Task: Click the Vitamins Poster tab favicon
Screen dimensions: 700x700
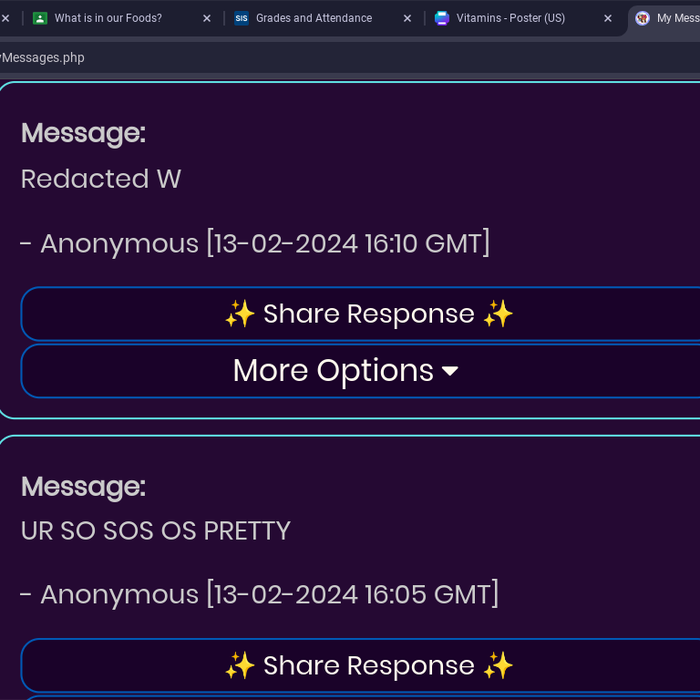Action: coord(442,18)
